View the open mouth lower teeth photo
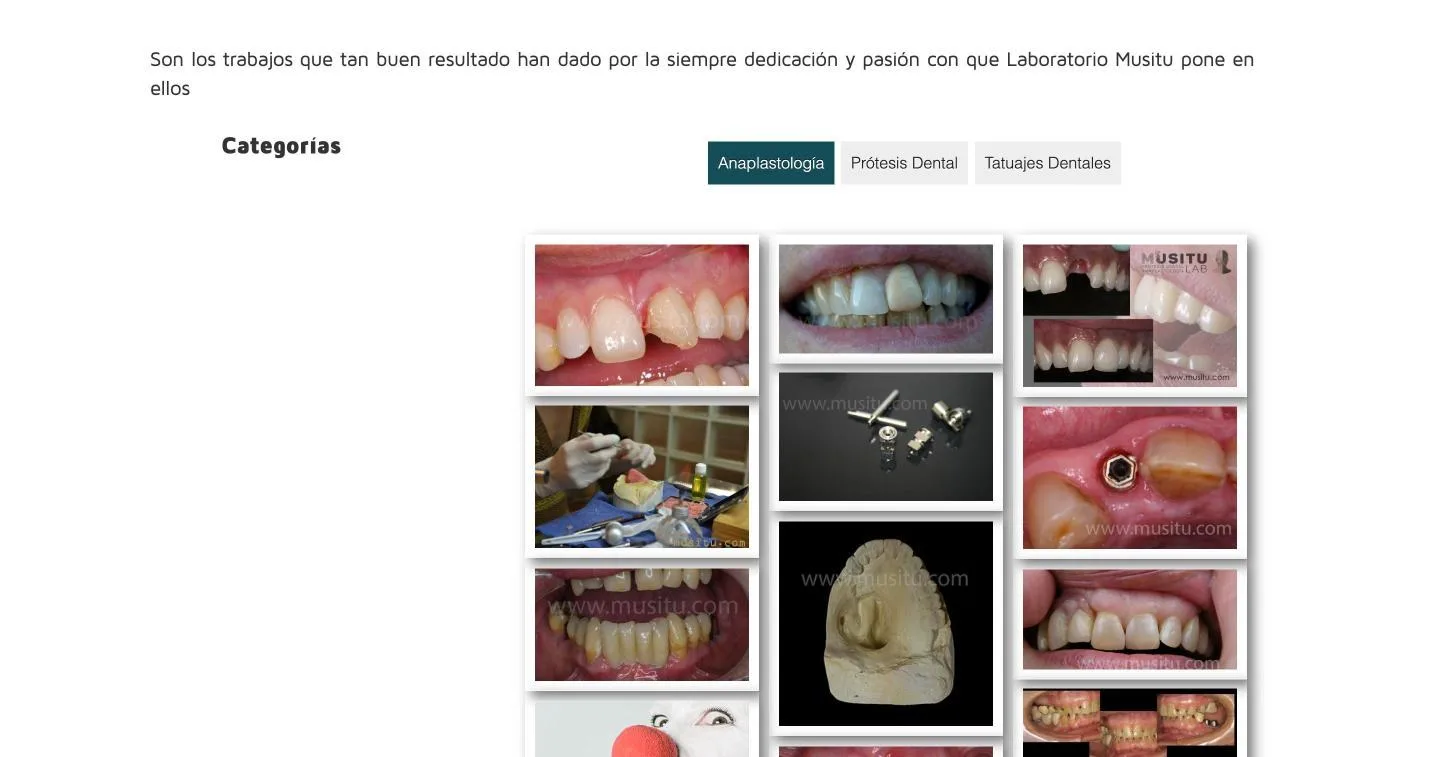This screenshot has height=757, width=1440. [642, 625]
